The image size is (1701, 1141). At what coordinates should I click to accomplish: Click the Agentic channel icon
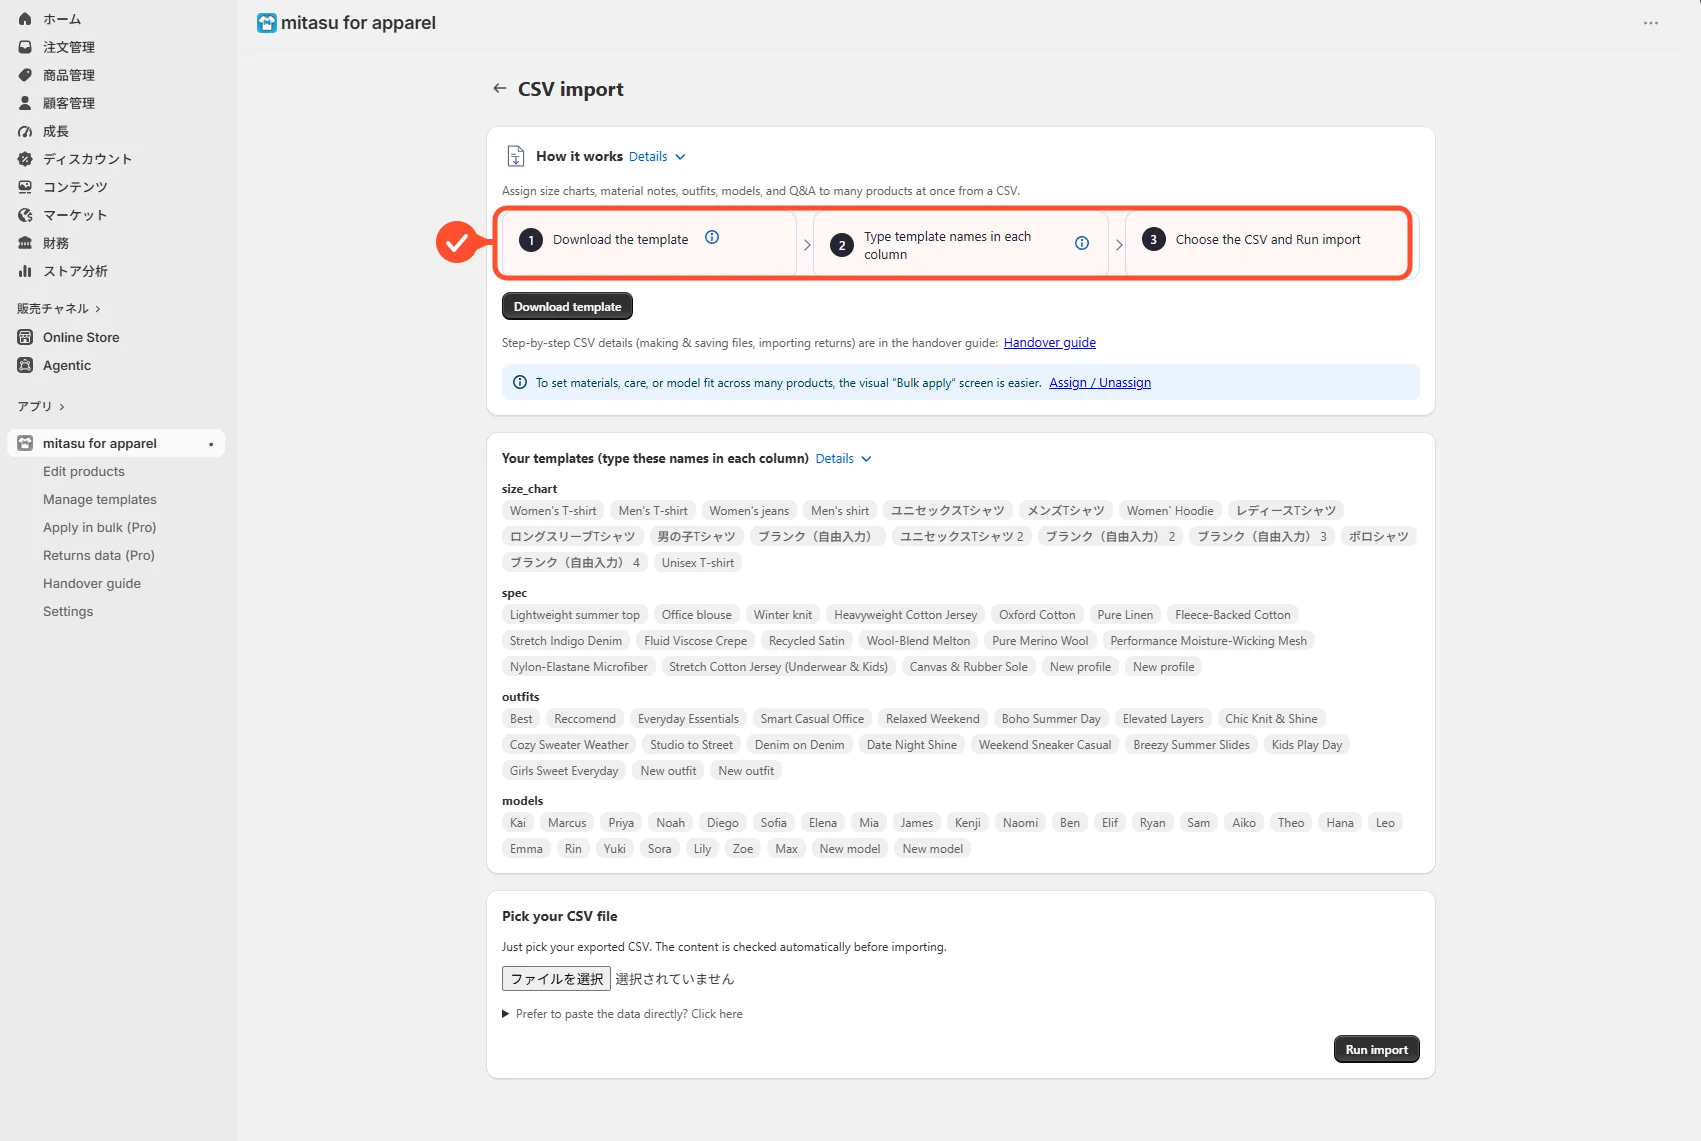click(25, 365)
